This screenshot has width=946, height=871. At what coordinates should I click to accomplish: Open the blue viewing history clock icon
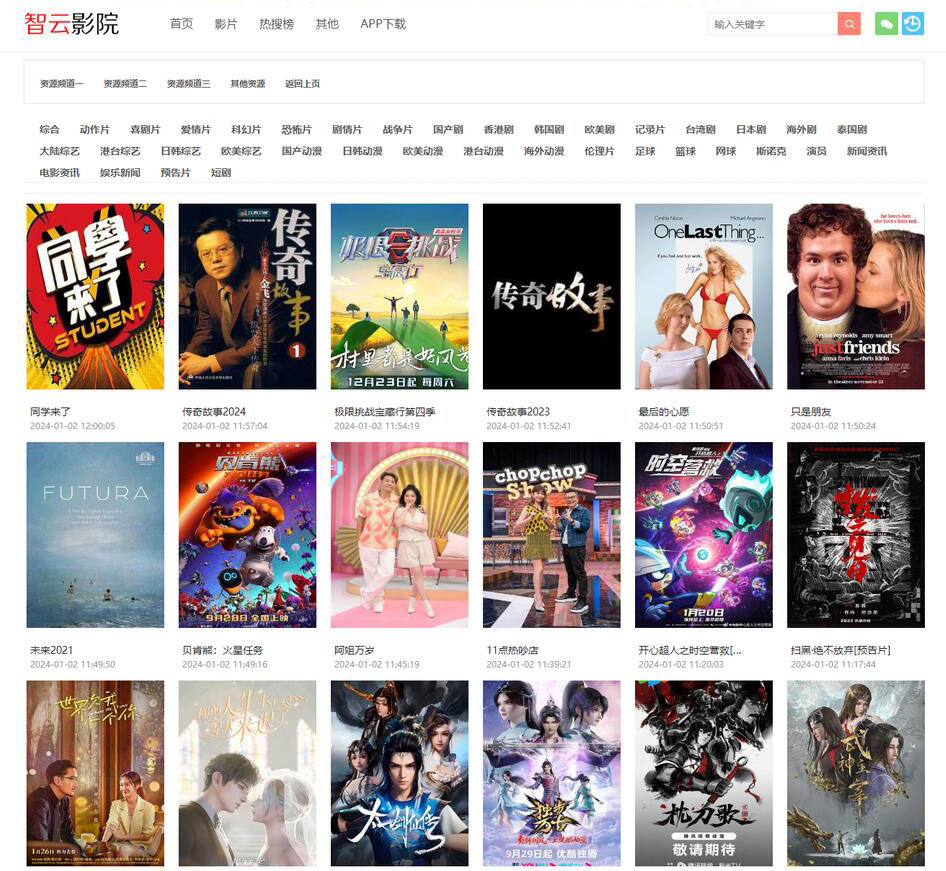[x=913, y=24]
